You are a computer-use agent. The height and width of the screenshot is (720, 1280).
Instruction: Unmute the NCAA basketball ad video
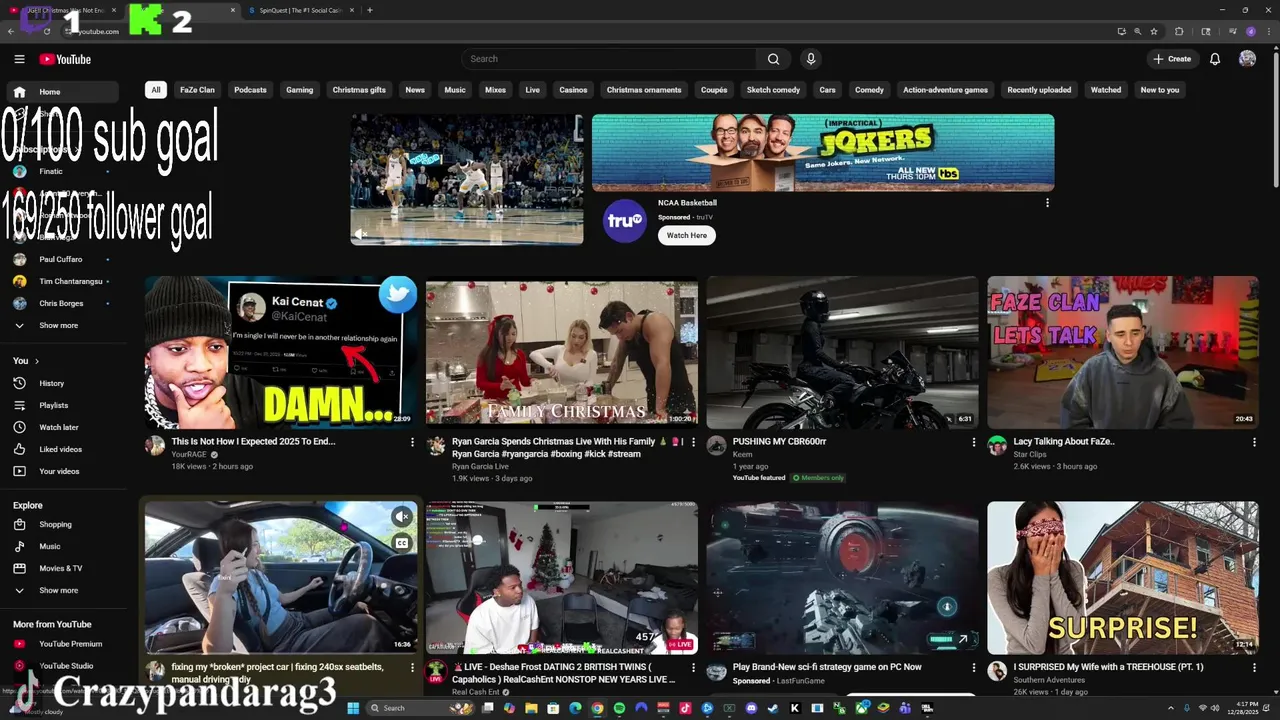(x=362, y=234)
